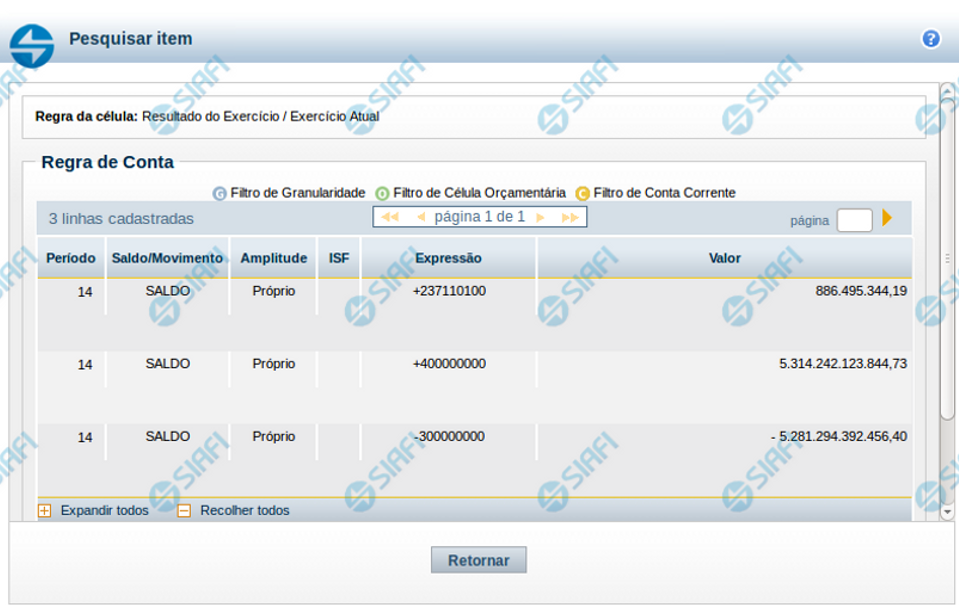
Task: Select the row with expression -300000000
Action: 449,437
